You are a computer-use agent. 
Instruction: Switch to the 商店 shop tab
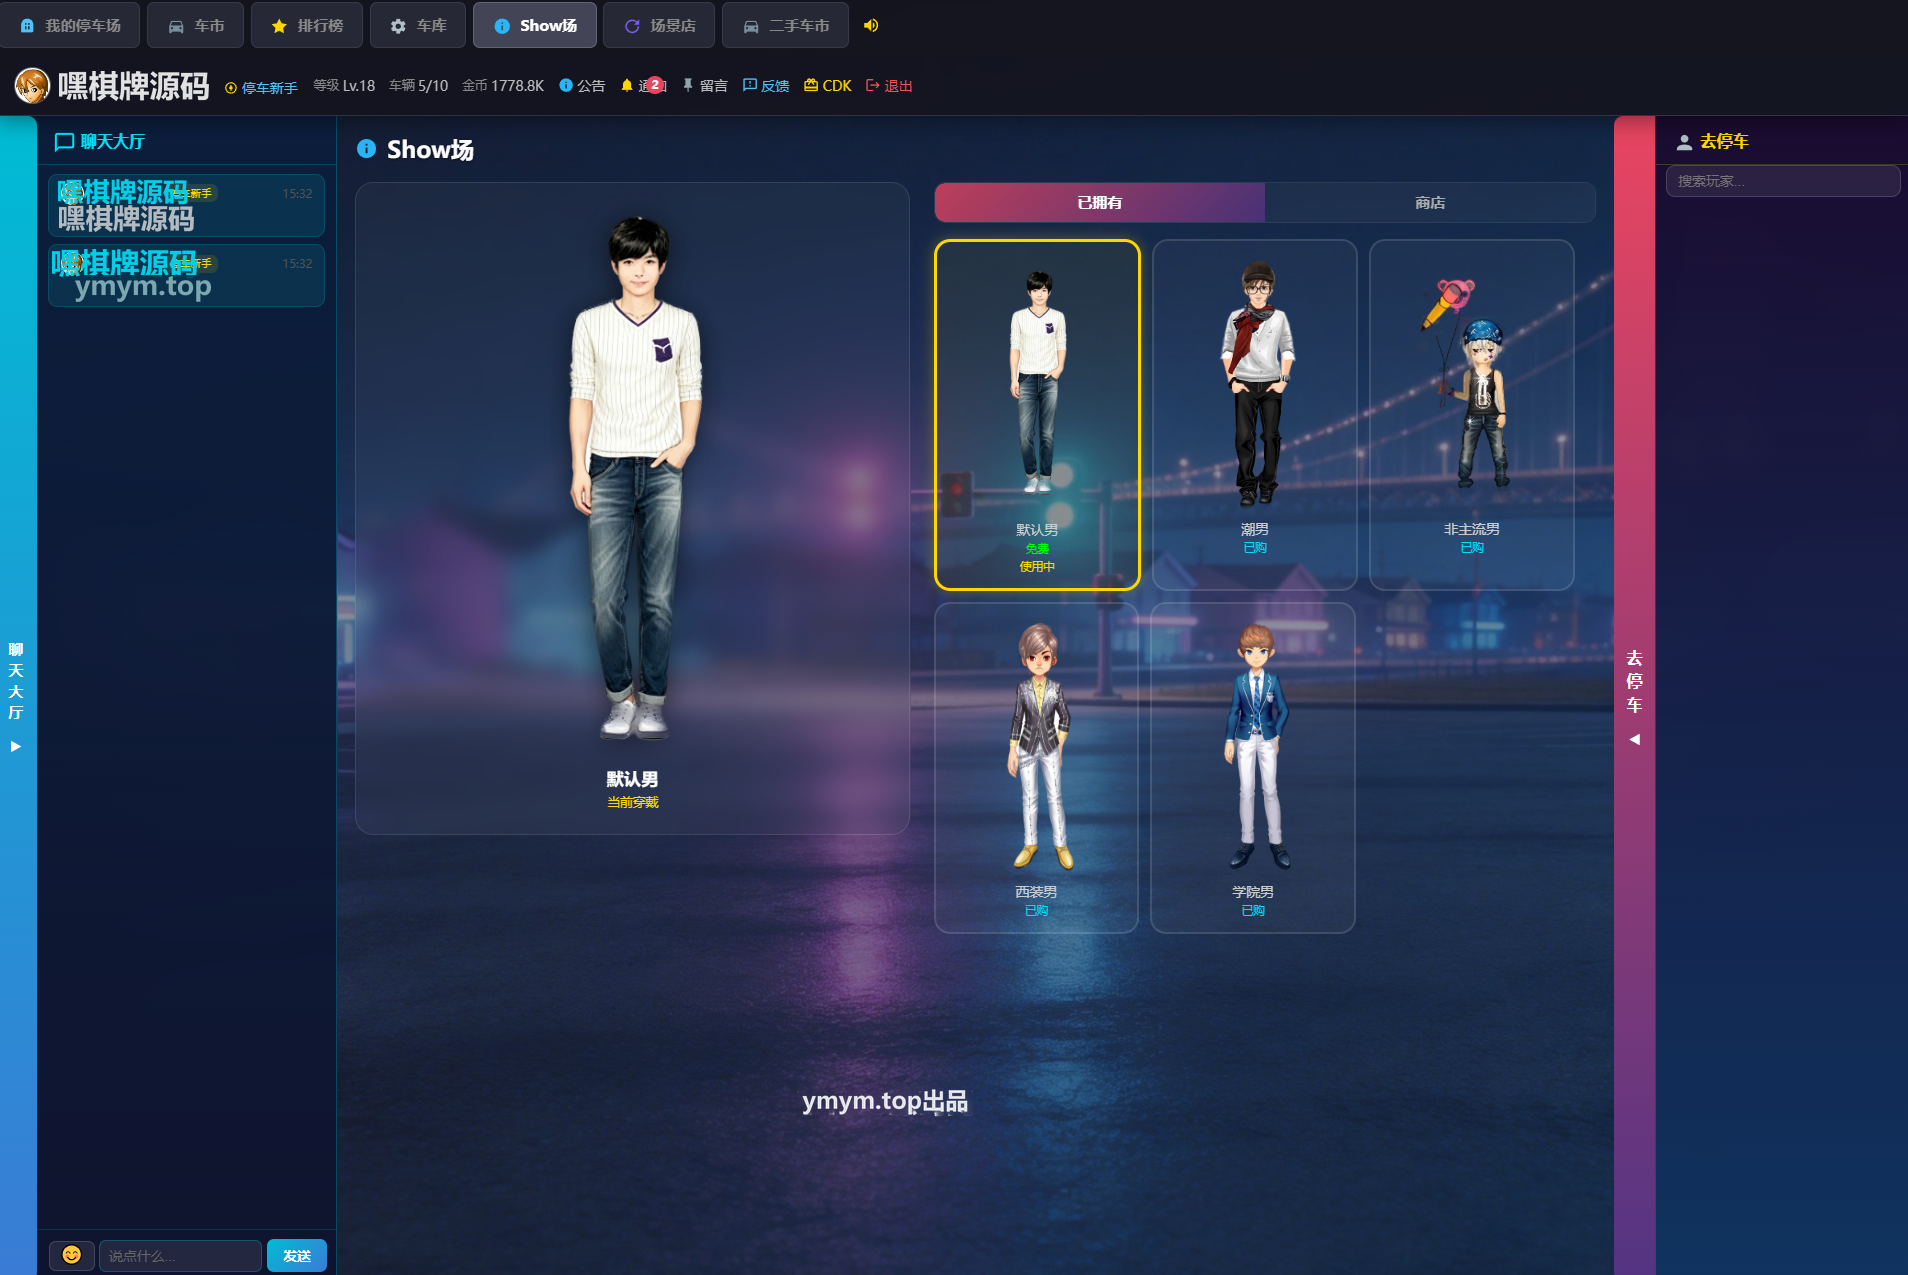[x=1430, y=203]
